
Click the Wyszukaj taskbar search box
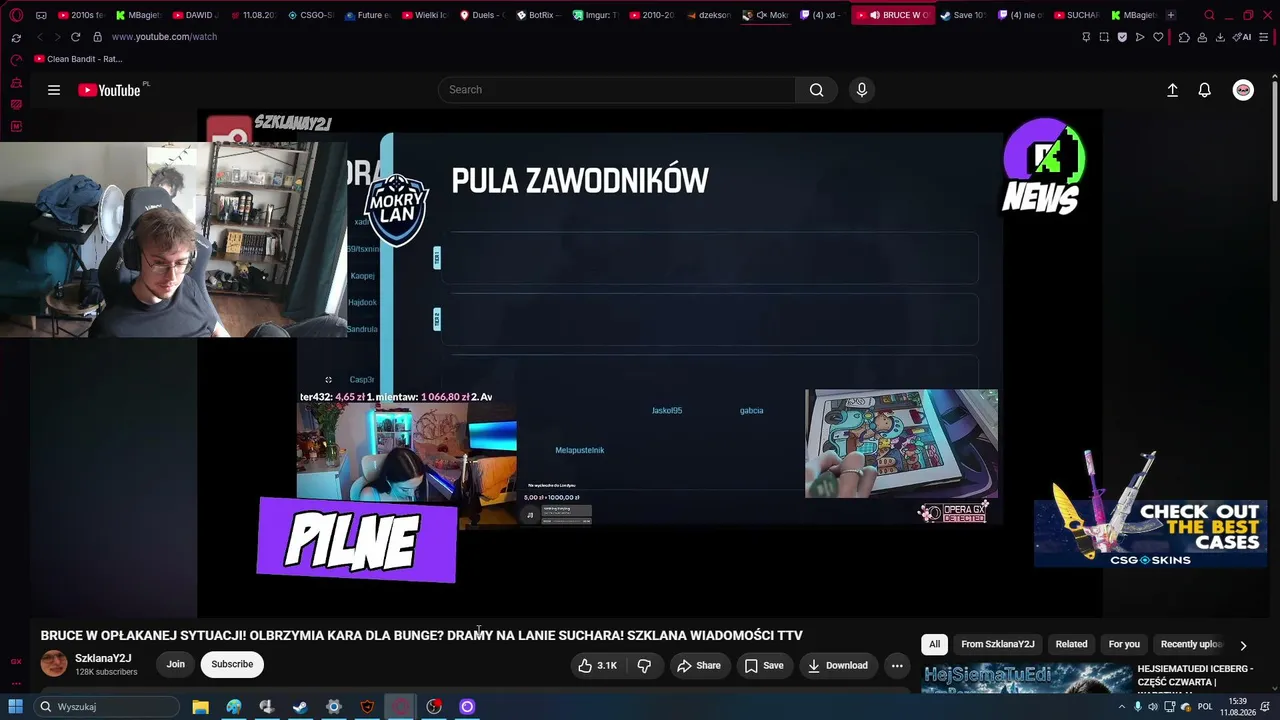[x=106, y=707]
